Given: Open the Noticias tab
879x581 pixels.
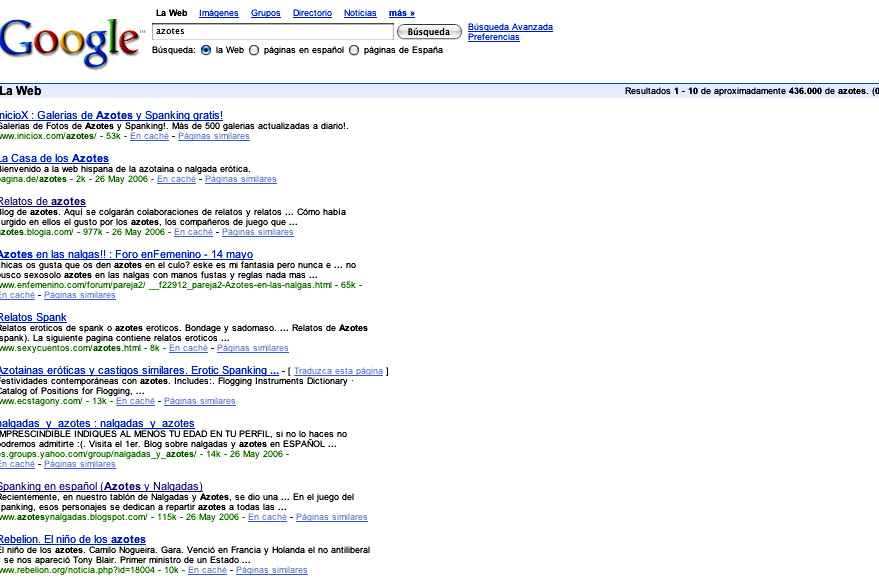Looking at the screenshot, I should [x=360, y=13].
